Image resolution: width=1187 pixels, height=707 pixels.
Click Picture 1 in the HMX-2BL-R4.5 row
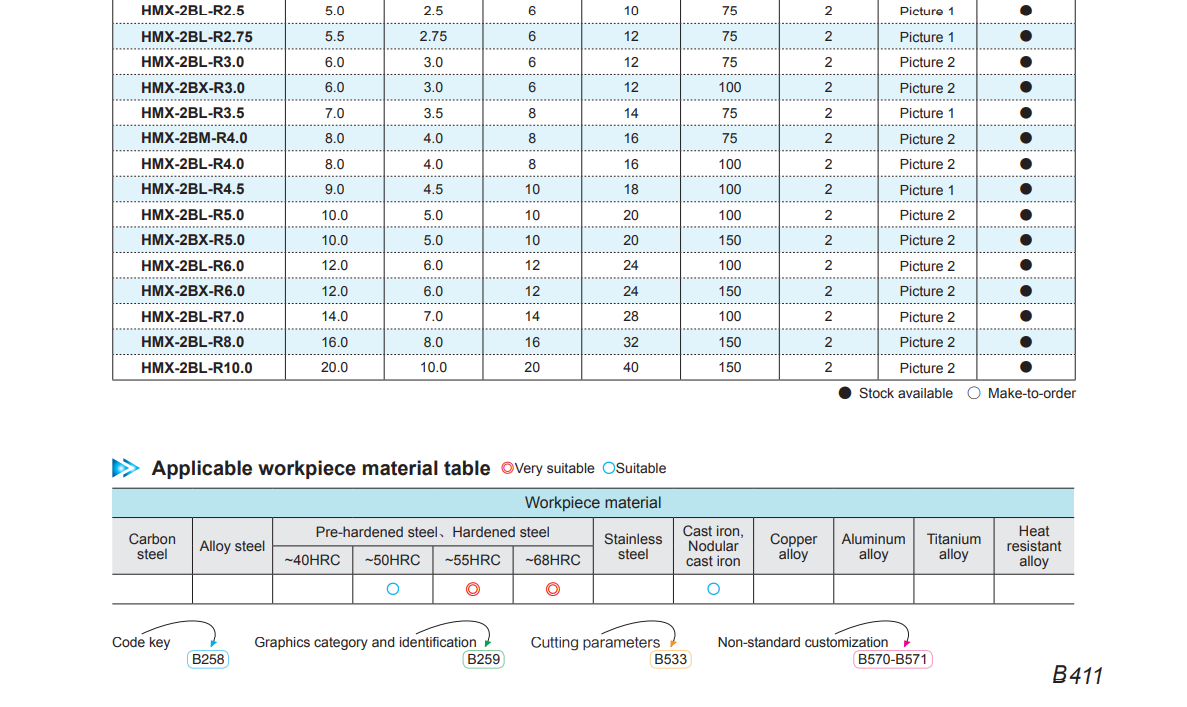click(x=927, y=189)
